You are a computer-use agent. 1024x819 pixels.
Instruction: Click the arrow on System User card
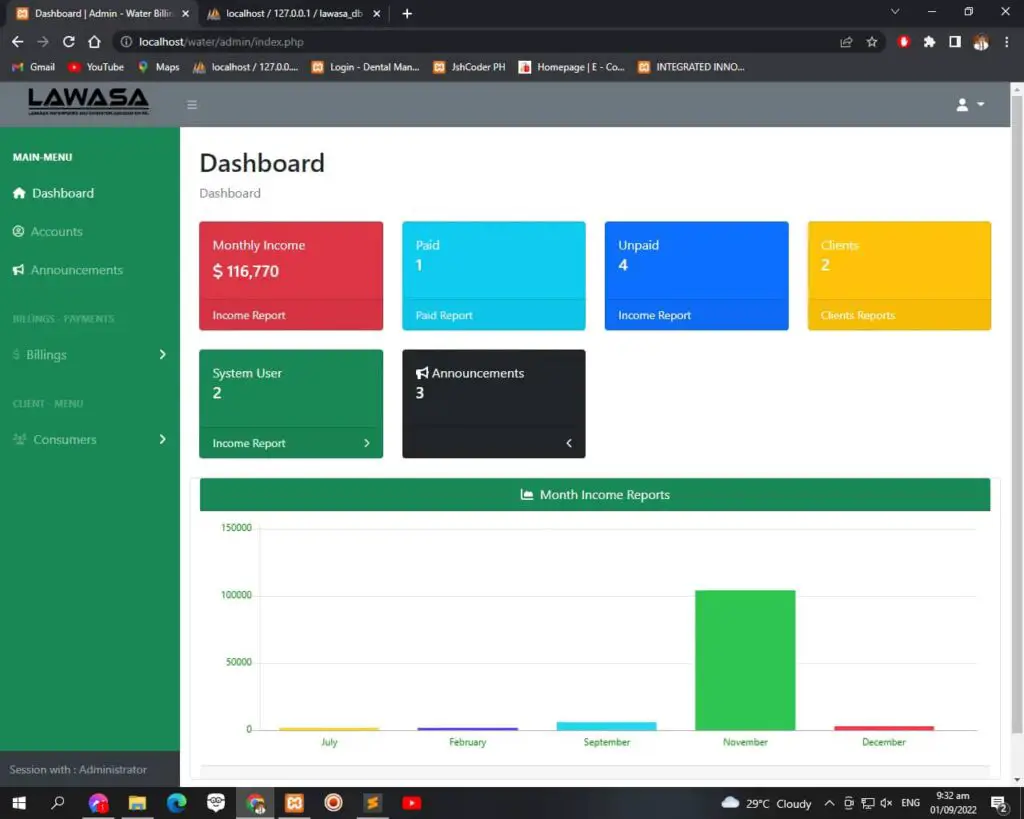pyautogui.click(x=366, y=443)
